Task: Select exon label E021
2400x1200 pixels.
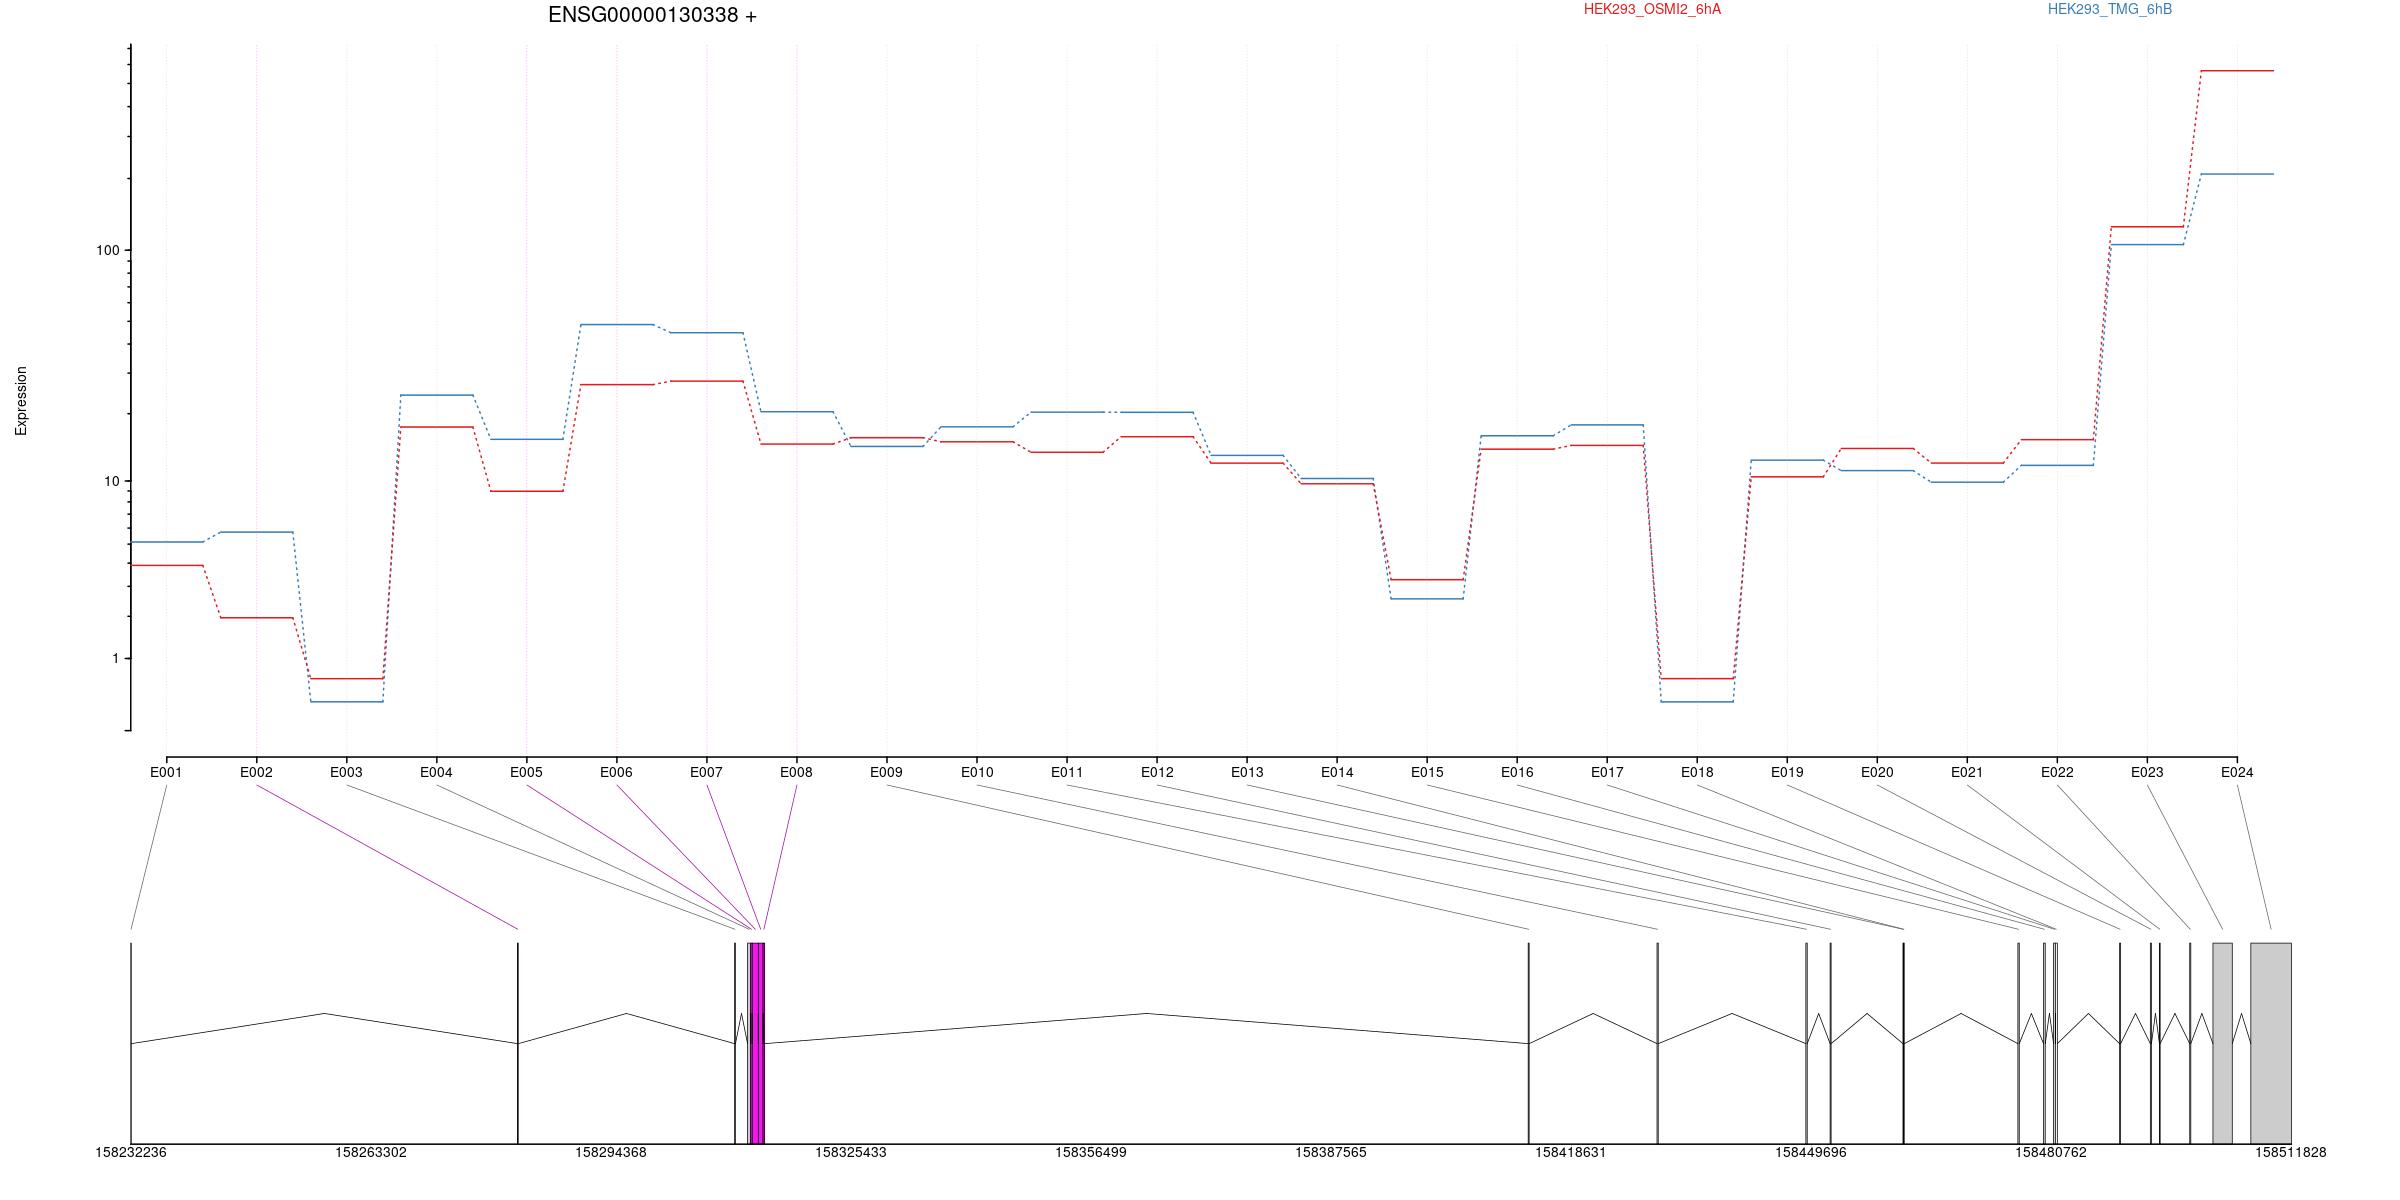Action: pyautogui.click(x=1967, y=772)
